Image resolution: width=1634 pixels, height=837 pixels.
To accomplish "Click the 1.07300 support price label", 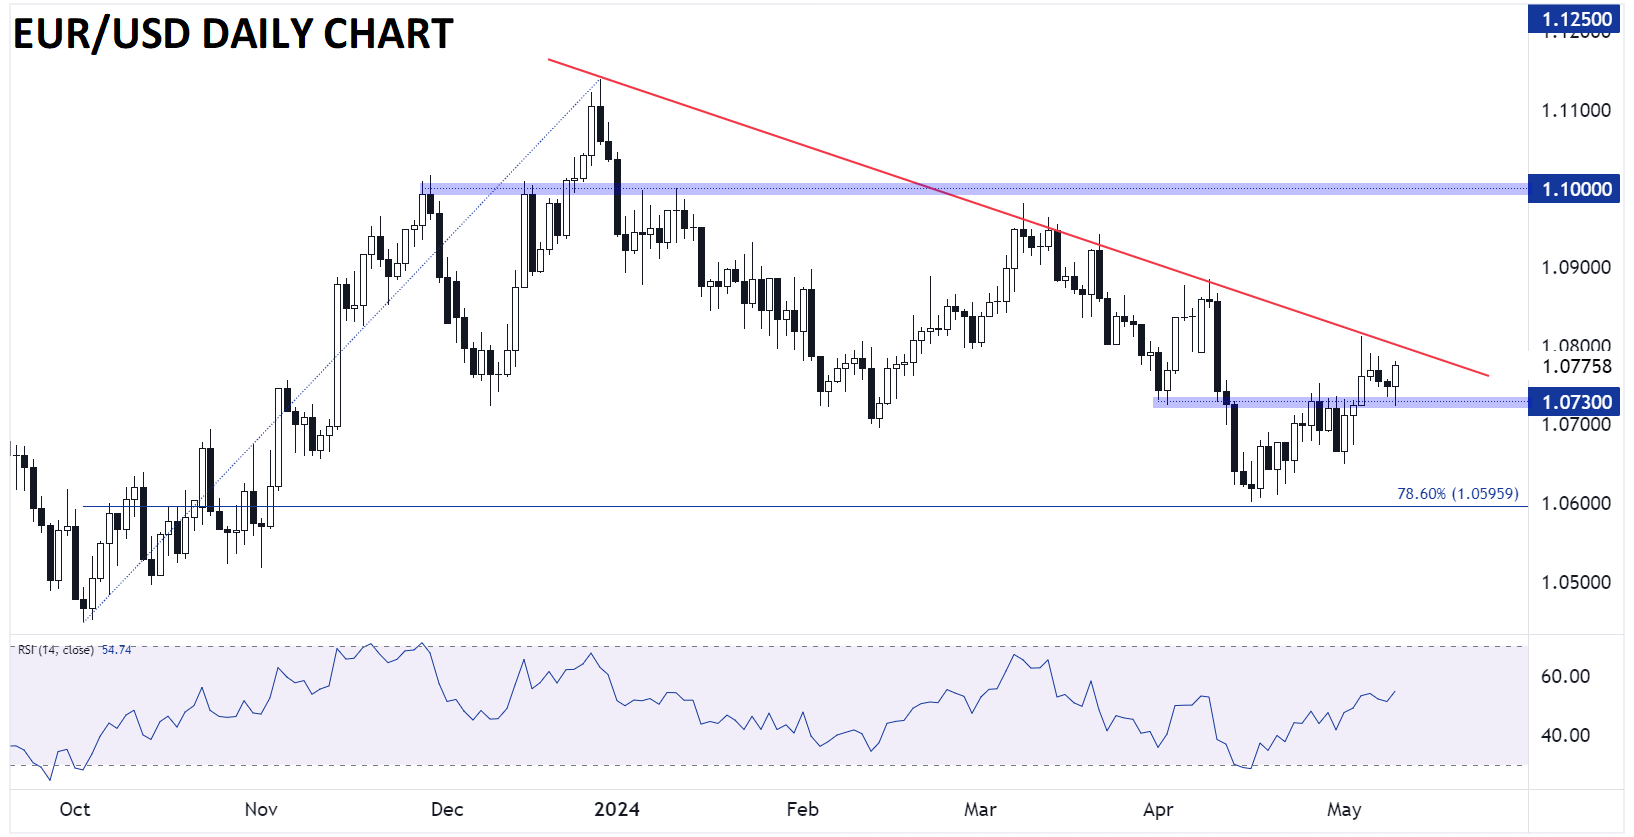I will [x=1574, y=402].
